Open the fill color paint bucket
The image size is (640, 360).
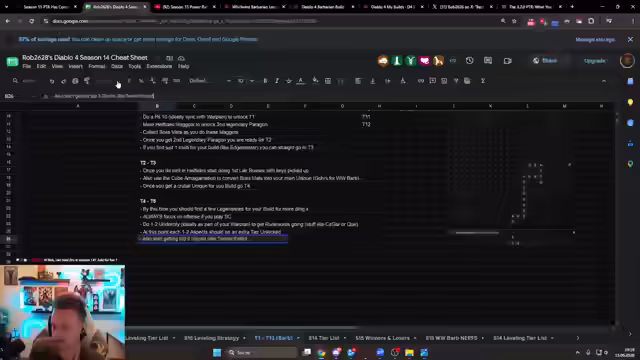point(315,81)
